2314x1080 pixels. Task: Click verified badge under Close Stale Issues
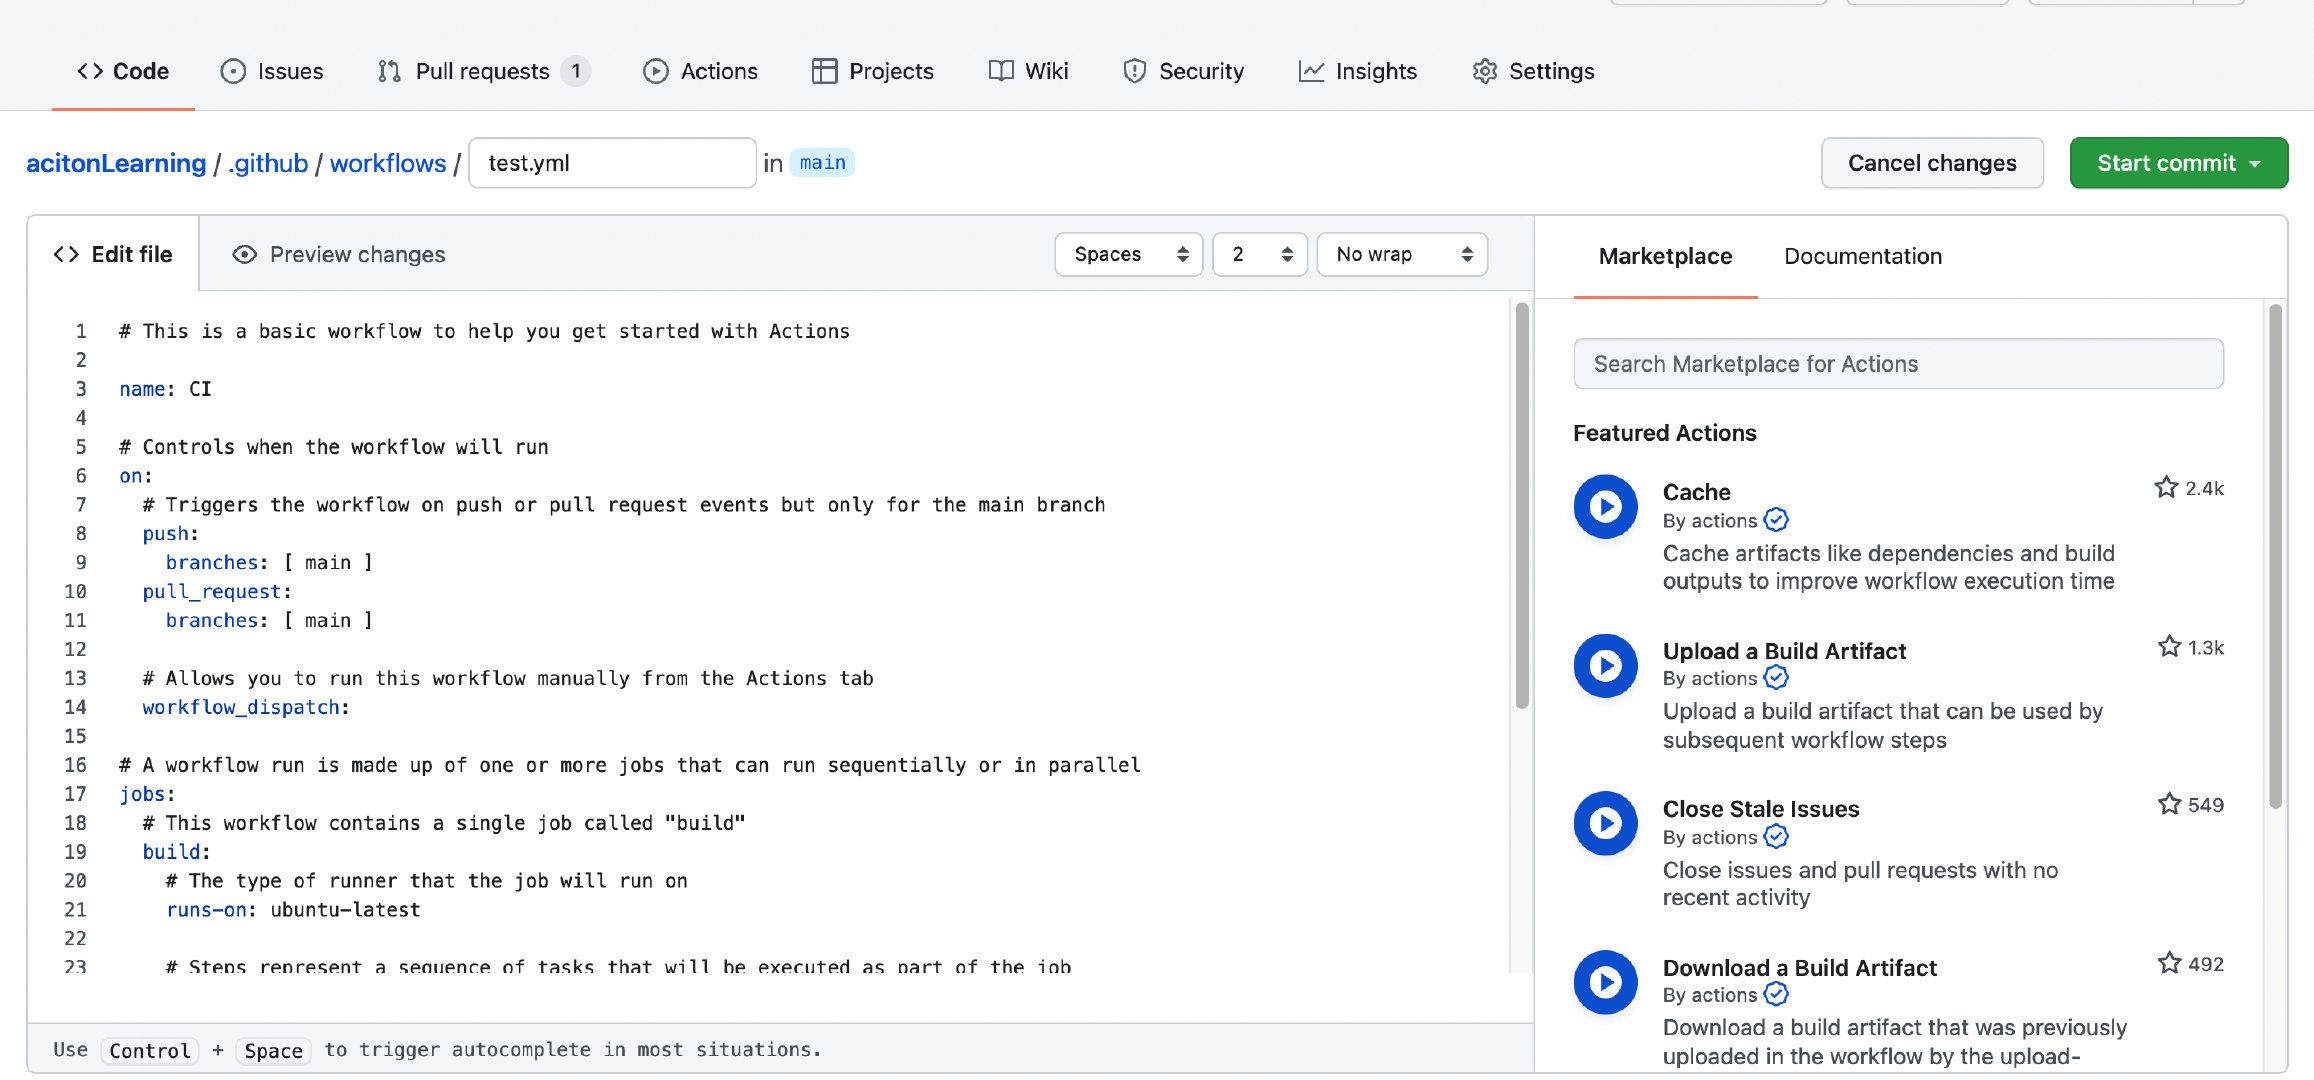[x=1776, y=836]
